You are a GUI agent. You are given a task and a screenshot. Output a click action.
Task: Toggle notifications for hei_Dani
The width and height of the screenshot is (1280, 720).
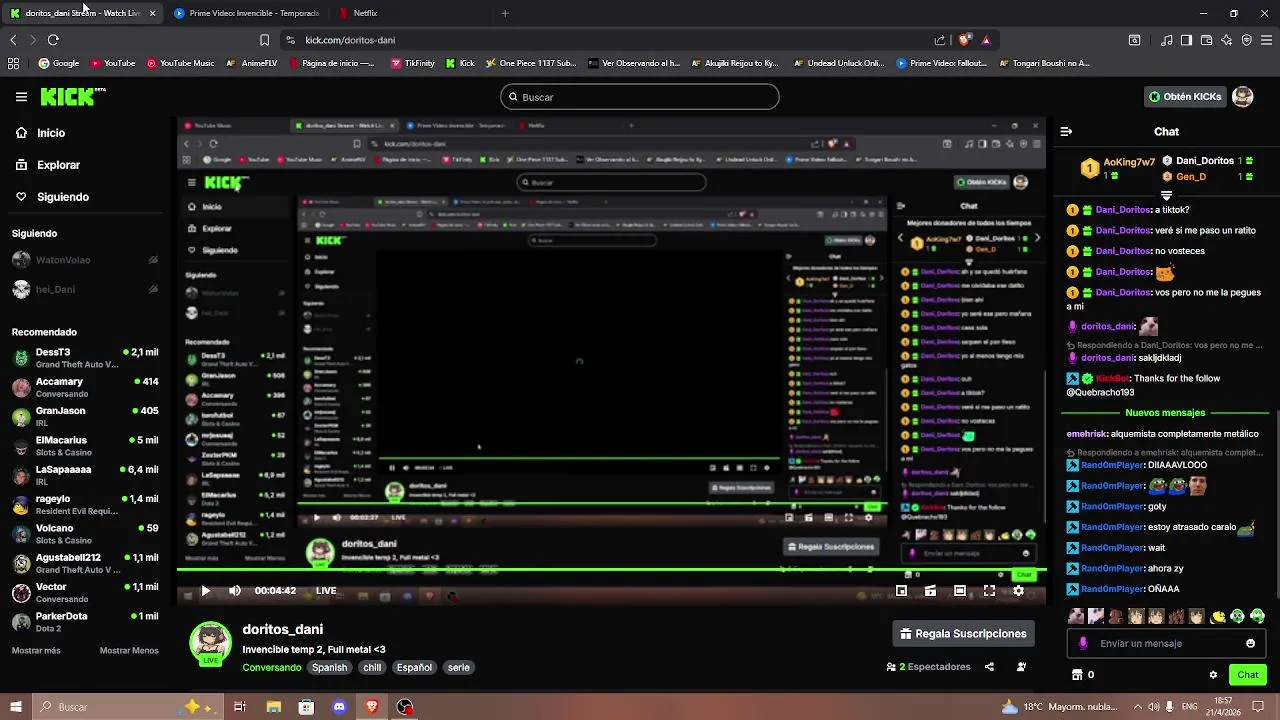153,289
